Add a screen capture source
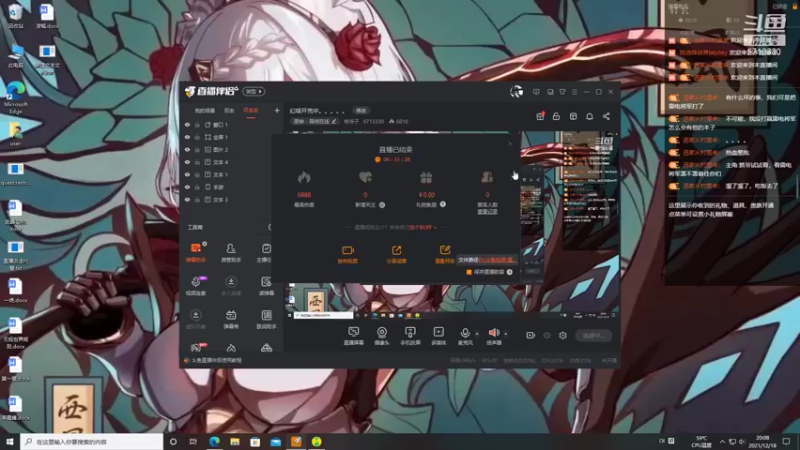Viewport: 800px width, 450px height. coord(353,336)
